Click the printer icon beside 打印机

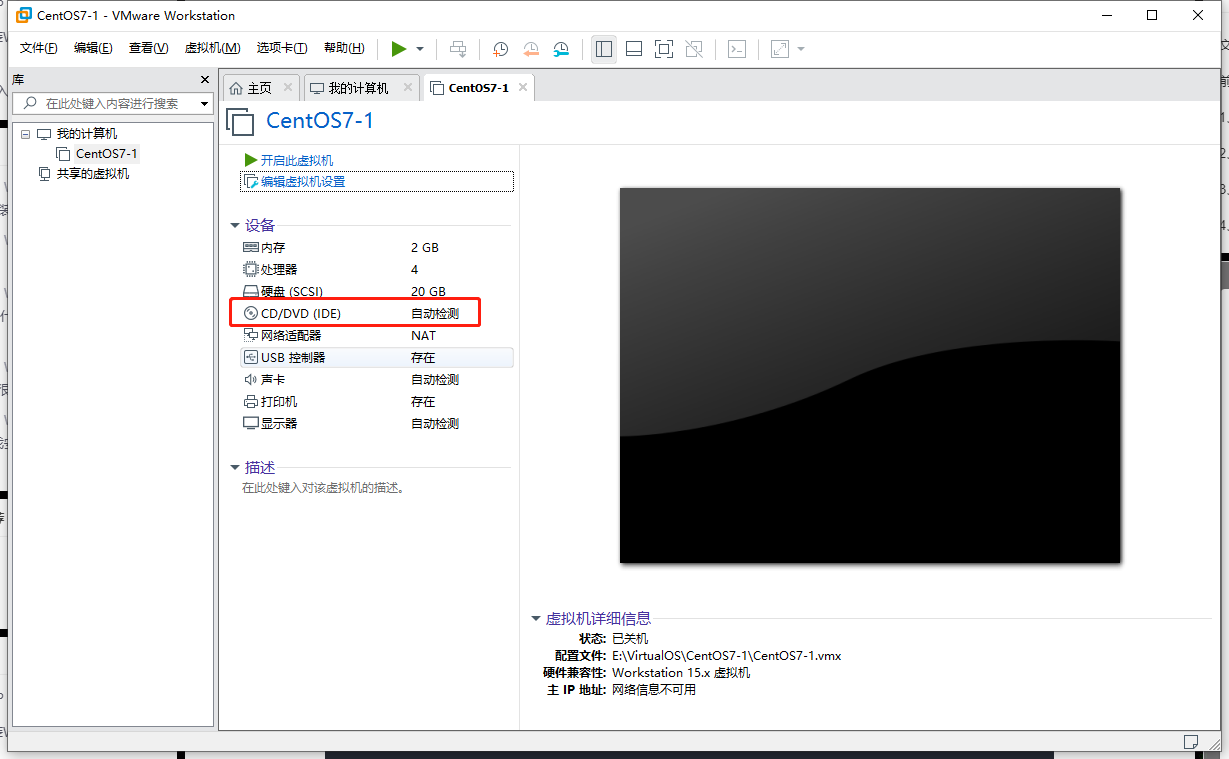251,401
